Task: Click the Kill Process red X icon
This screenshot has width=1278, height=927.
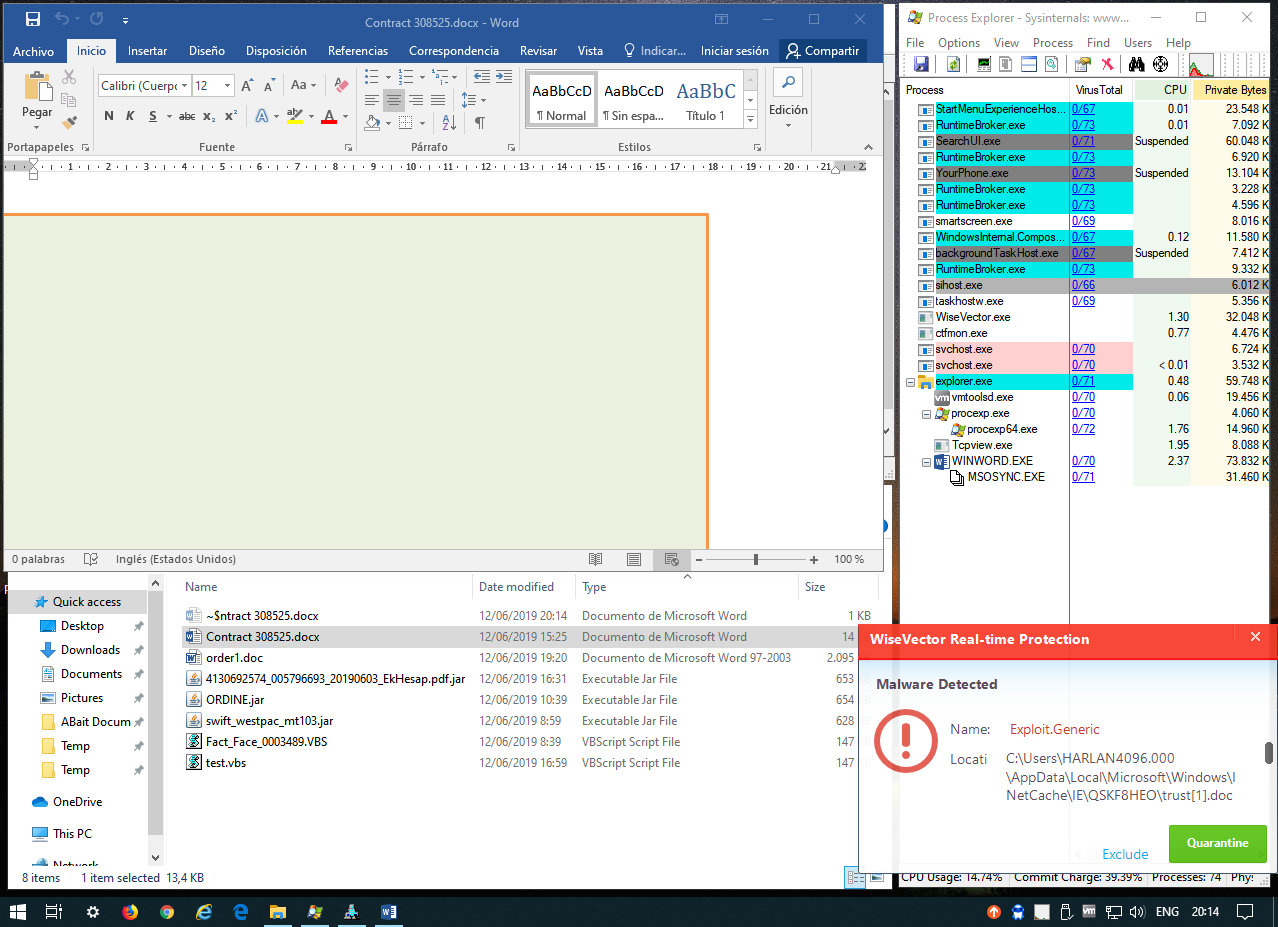Action: pyautogui.click(x=1107, y=65)
